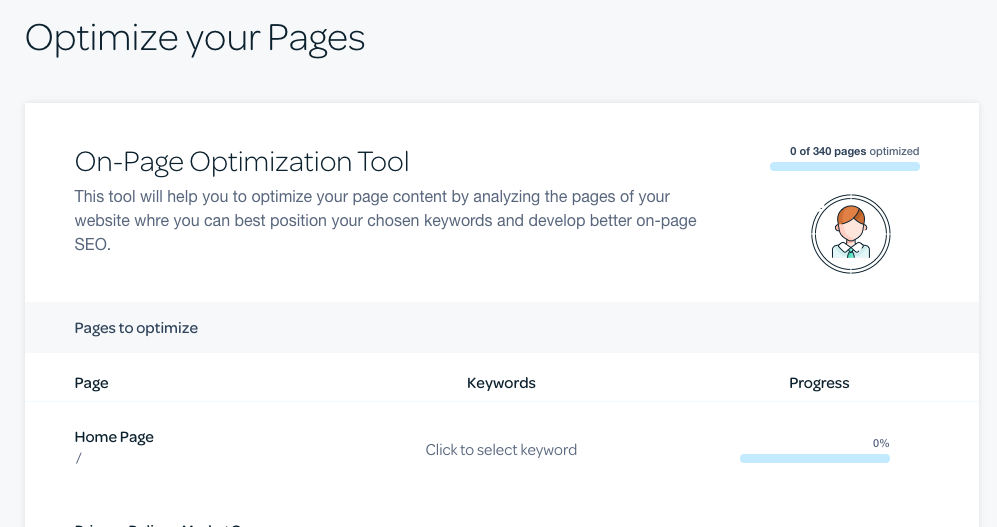Click the 'On-Page Optimization Tool' heading
997x527 pixels.
click(x=242, y=161)
